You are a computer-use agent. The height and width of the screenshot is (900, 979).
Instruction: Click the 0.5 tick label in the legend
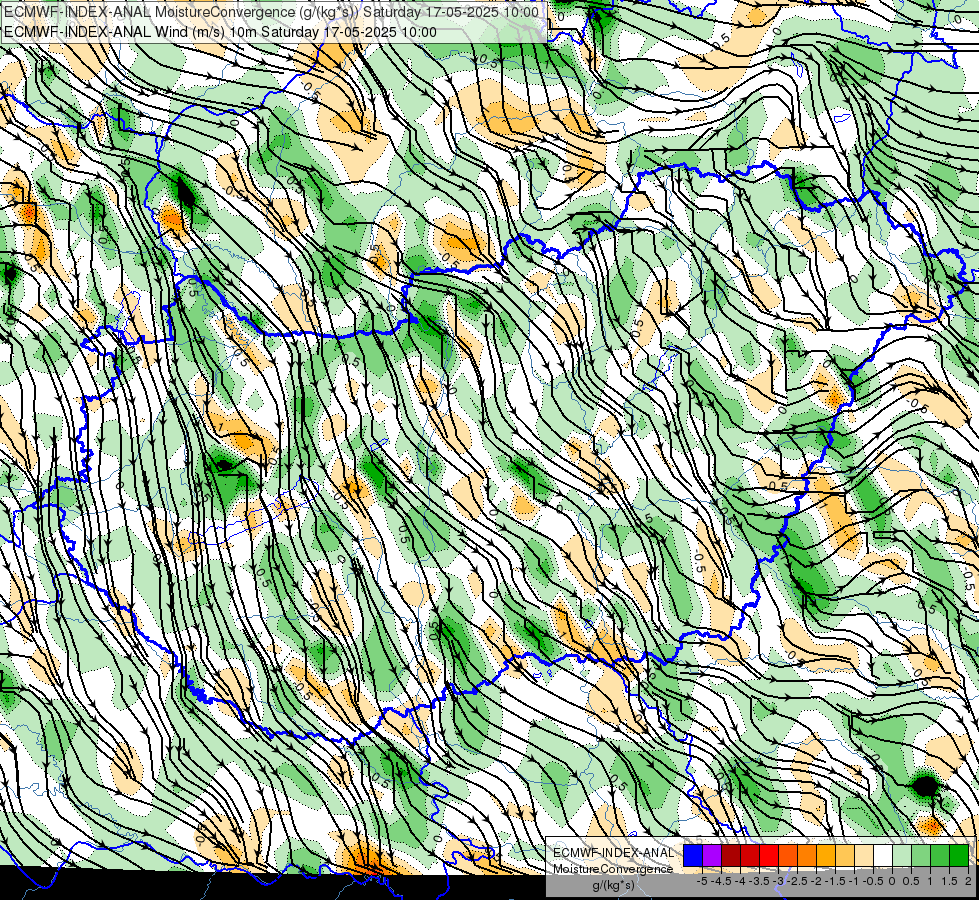pyautogui.click(x=911, y=881)
